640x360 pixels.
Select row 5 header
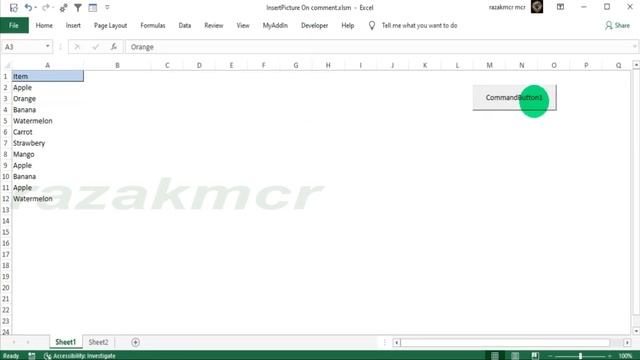tap(6, 121)
